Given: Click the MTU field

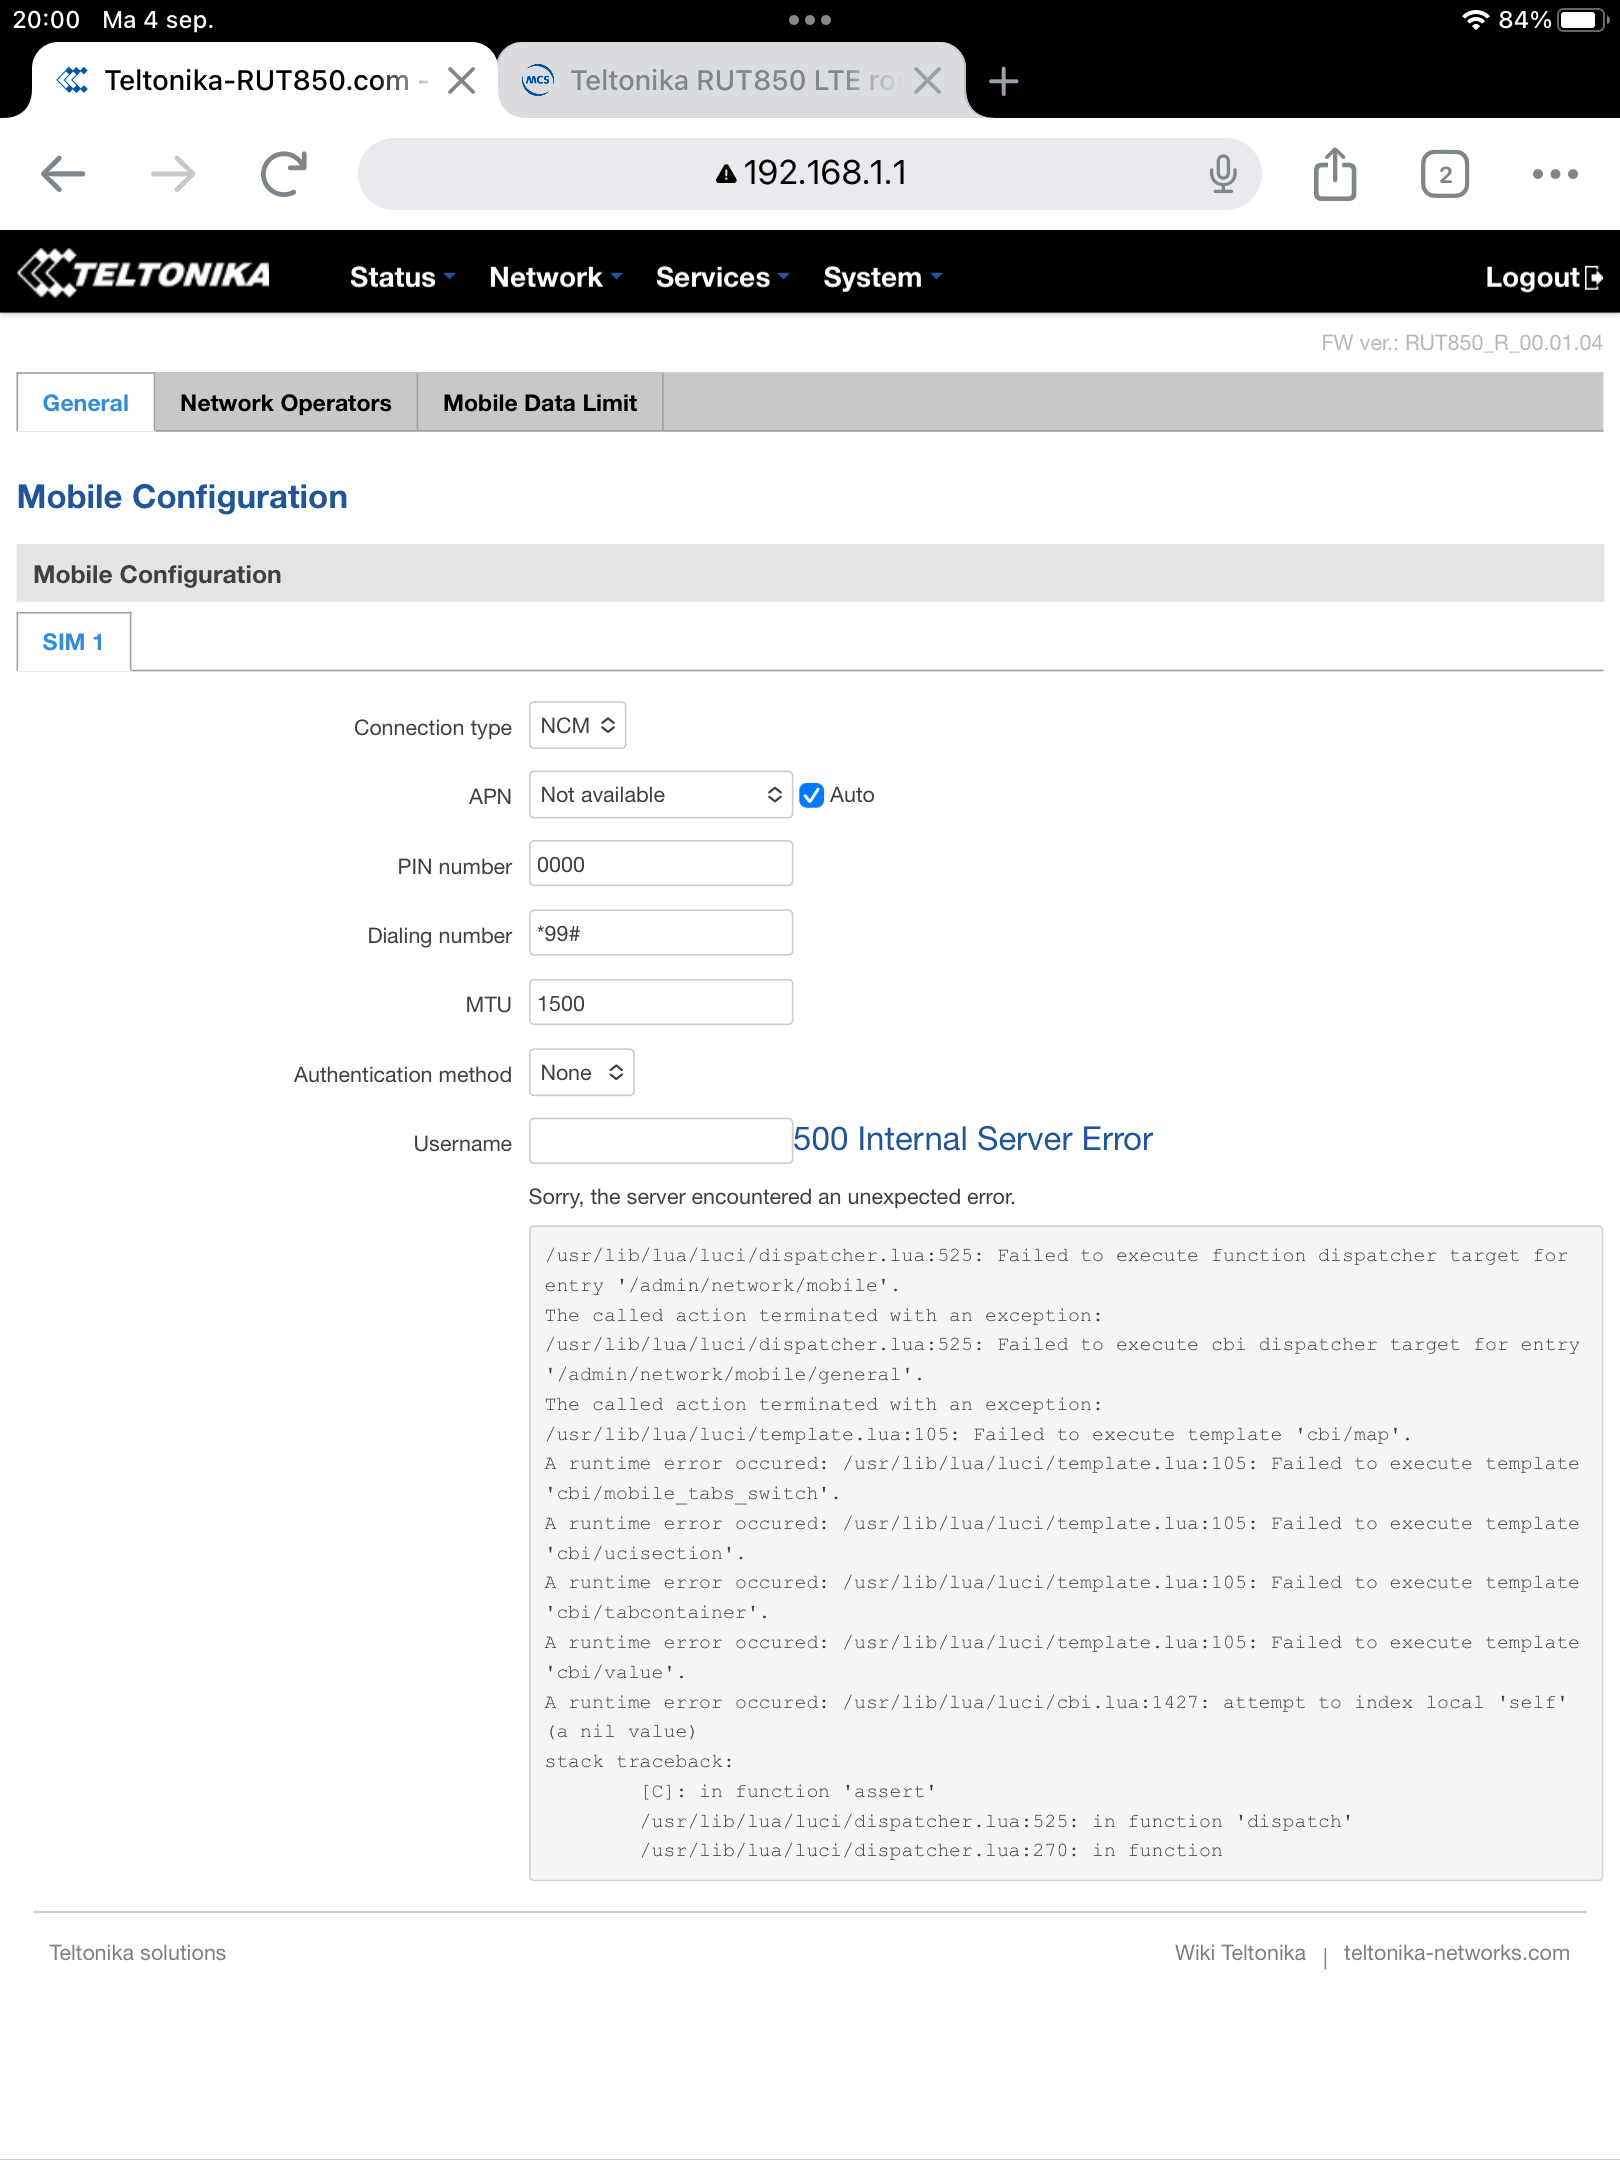Looking at the screenshot, I should (x=660, y=1003).
